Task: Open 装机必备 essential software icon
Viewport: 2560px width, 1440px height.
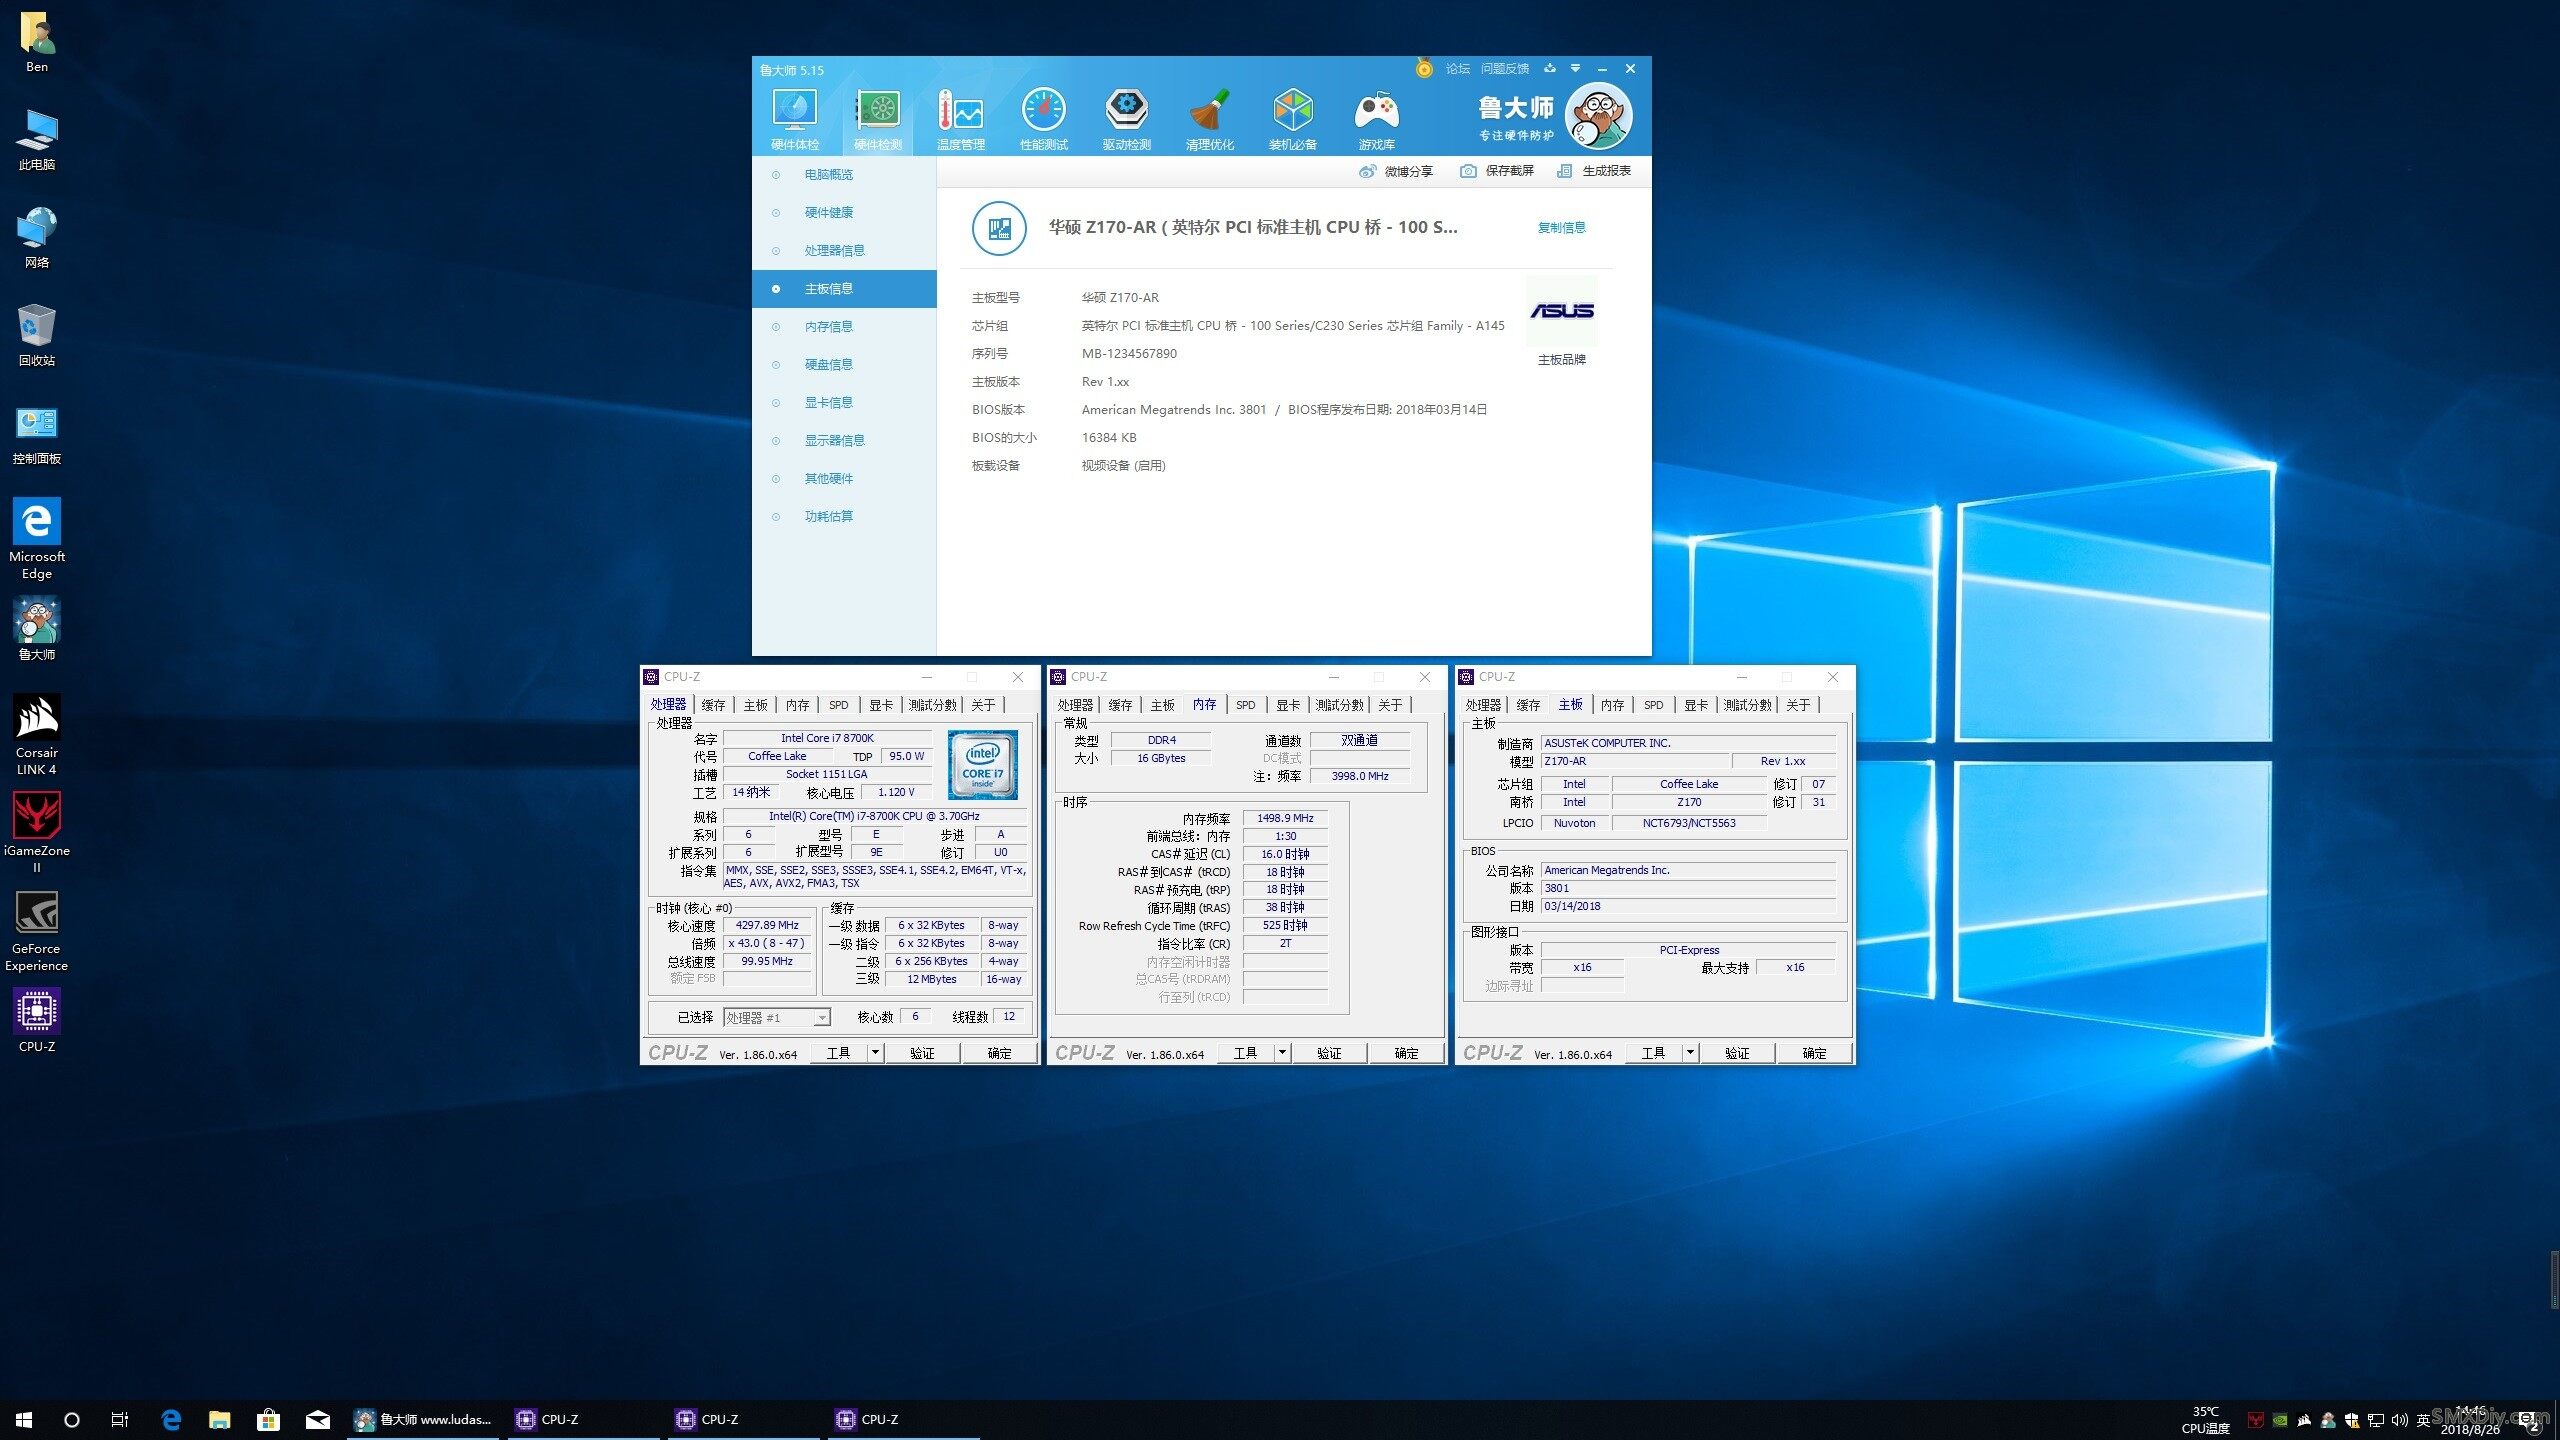Action: (x=1293, y=119)
